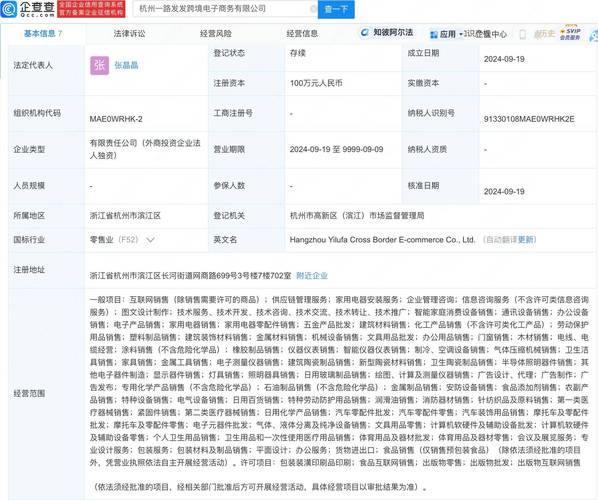Open legal representative 张晶晶 profile link
Screen dimensions: 598x500
(126, 65)
